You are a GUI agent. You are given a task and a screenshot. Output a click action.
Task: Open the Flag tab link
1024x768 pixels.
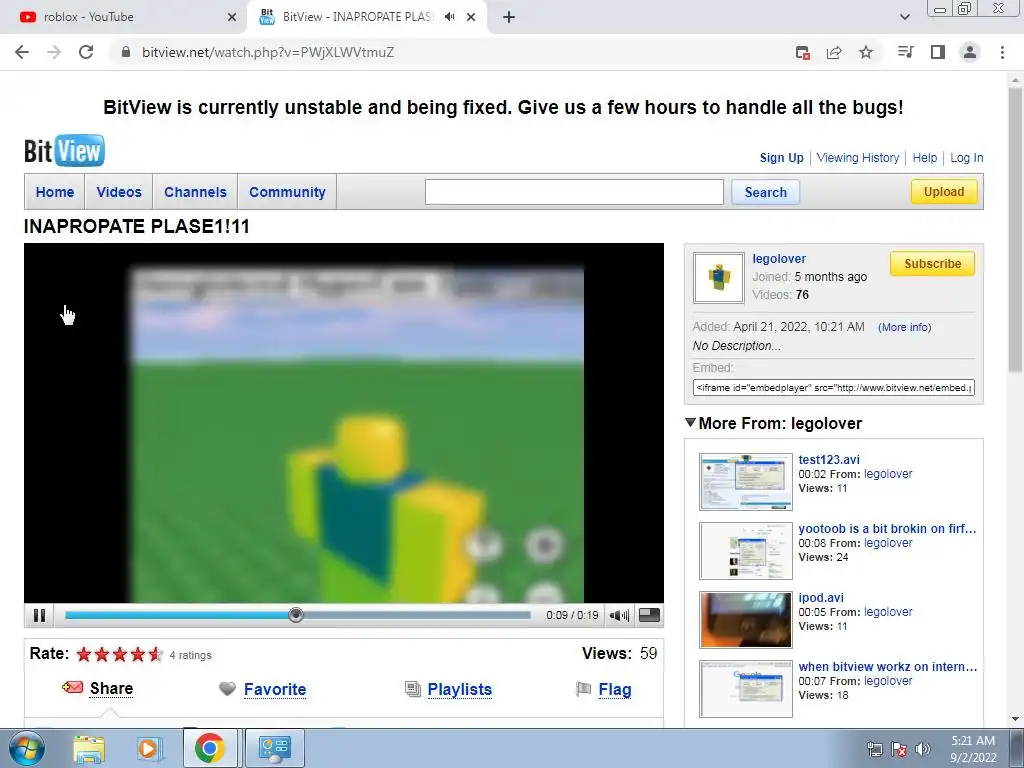[615, 690]
